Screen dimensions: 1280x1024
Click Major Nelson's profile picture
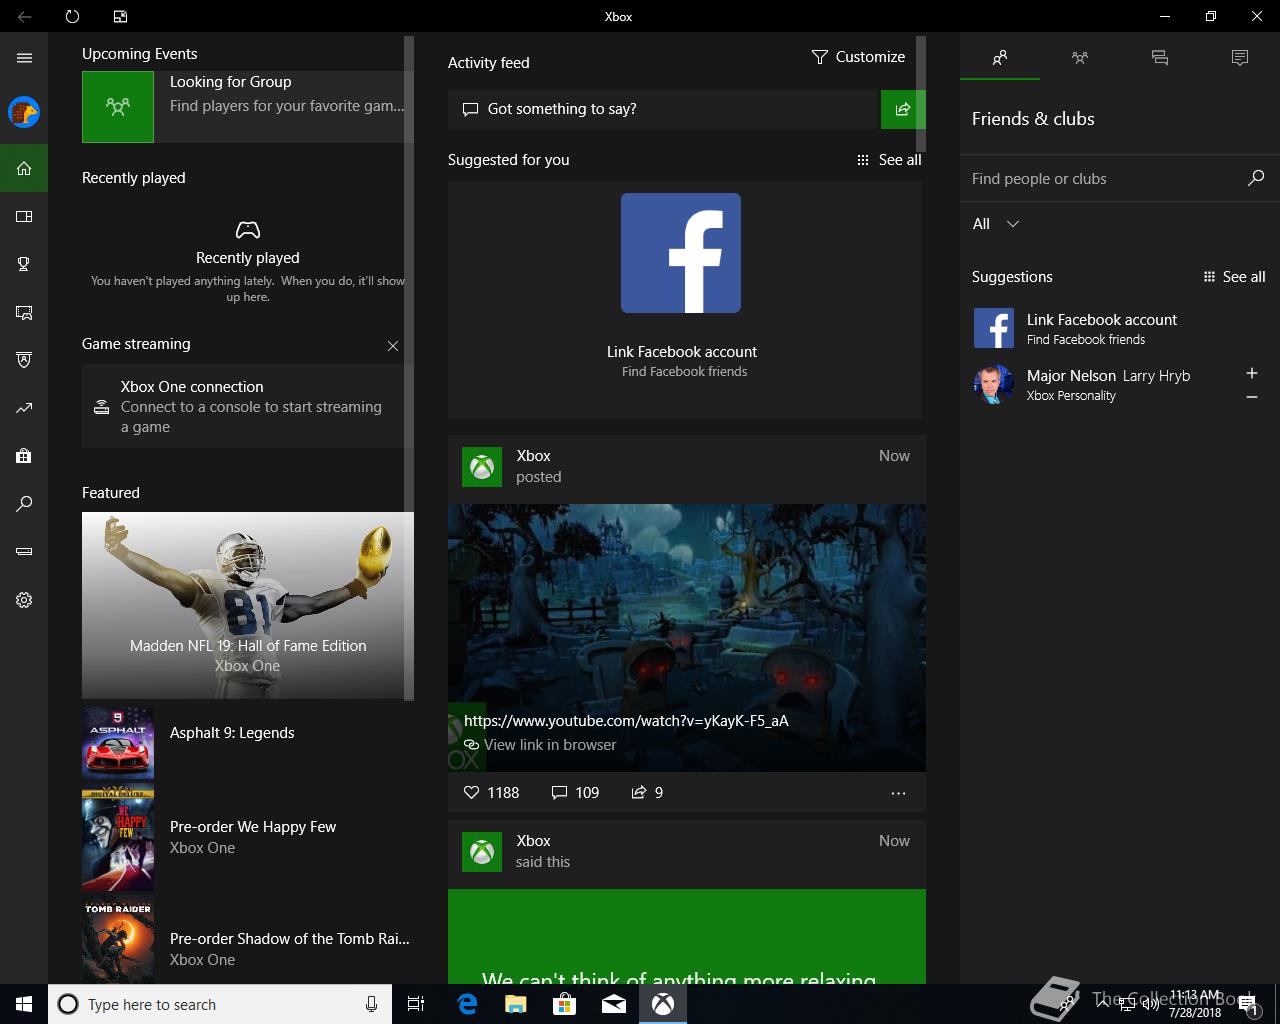tap(994, 385)
